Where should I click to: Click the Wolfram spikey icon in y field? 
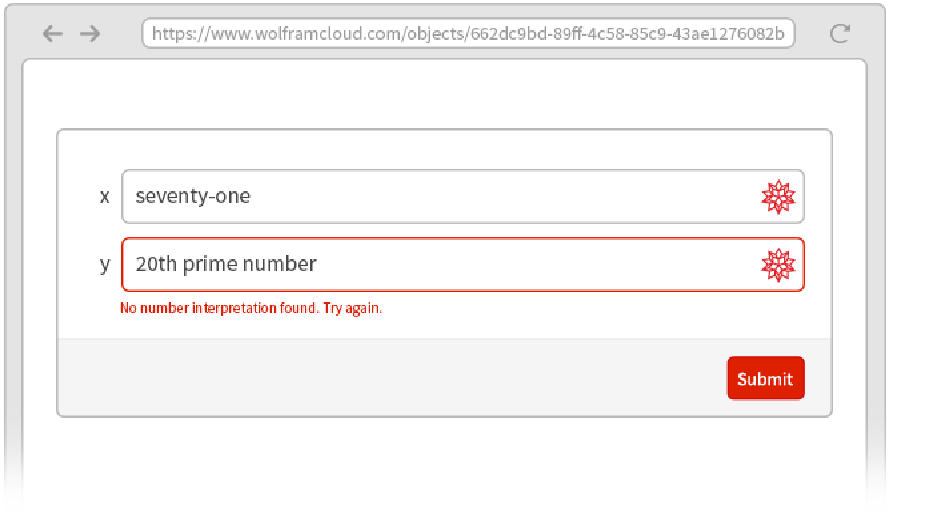pyautogui.click(x=778, y=265)
